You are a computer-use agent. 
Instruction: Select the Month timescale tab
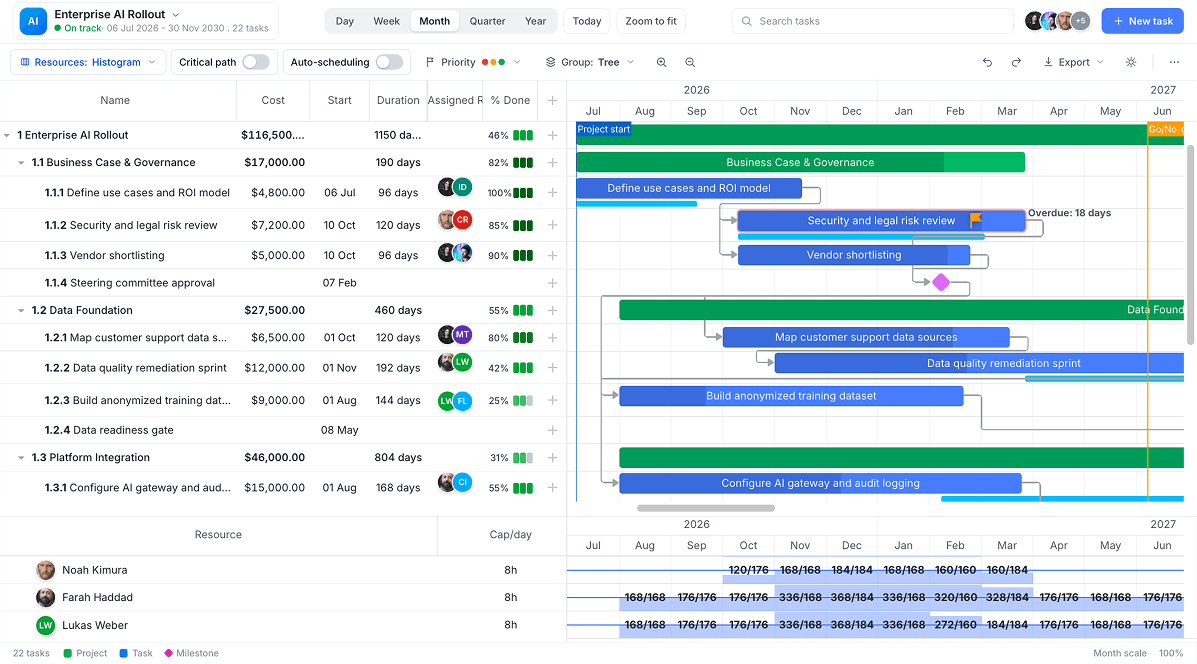[x=434, y=21]
